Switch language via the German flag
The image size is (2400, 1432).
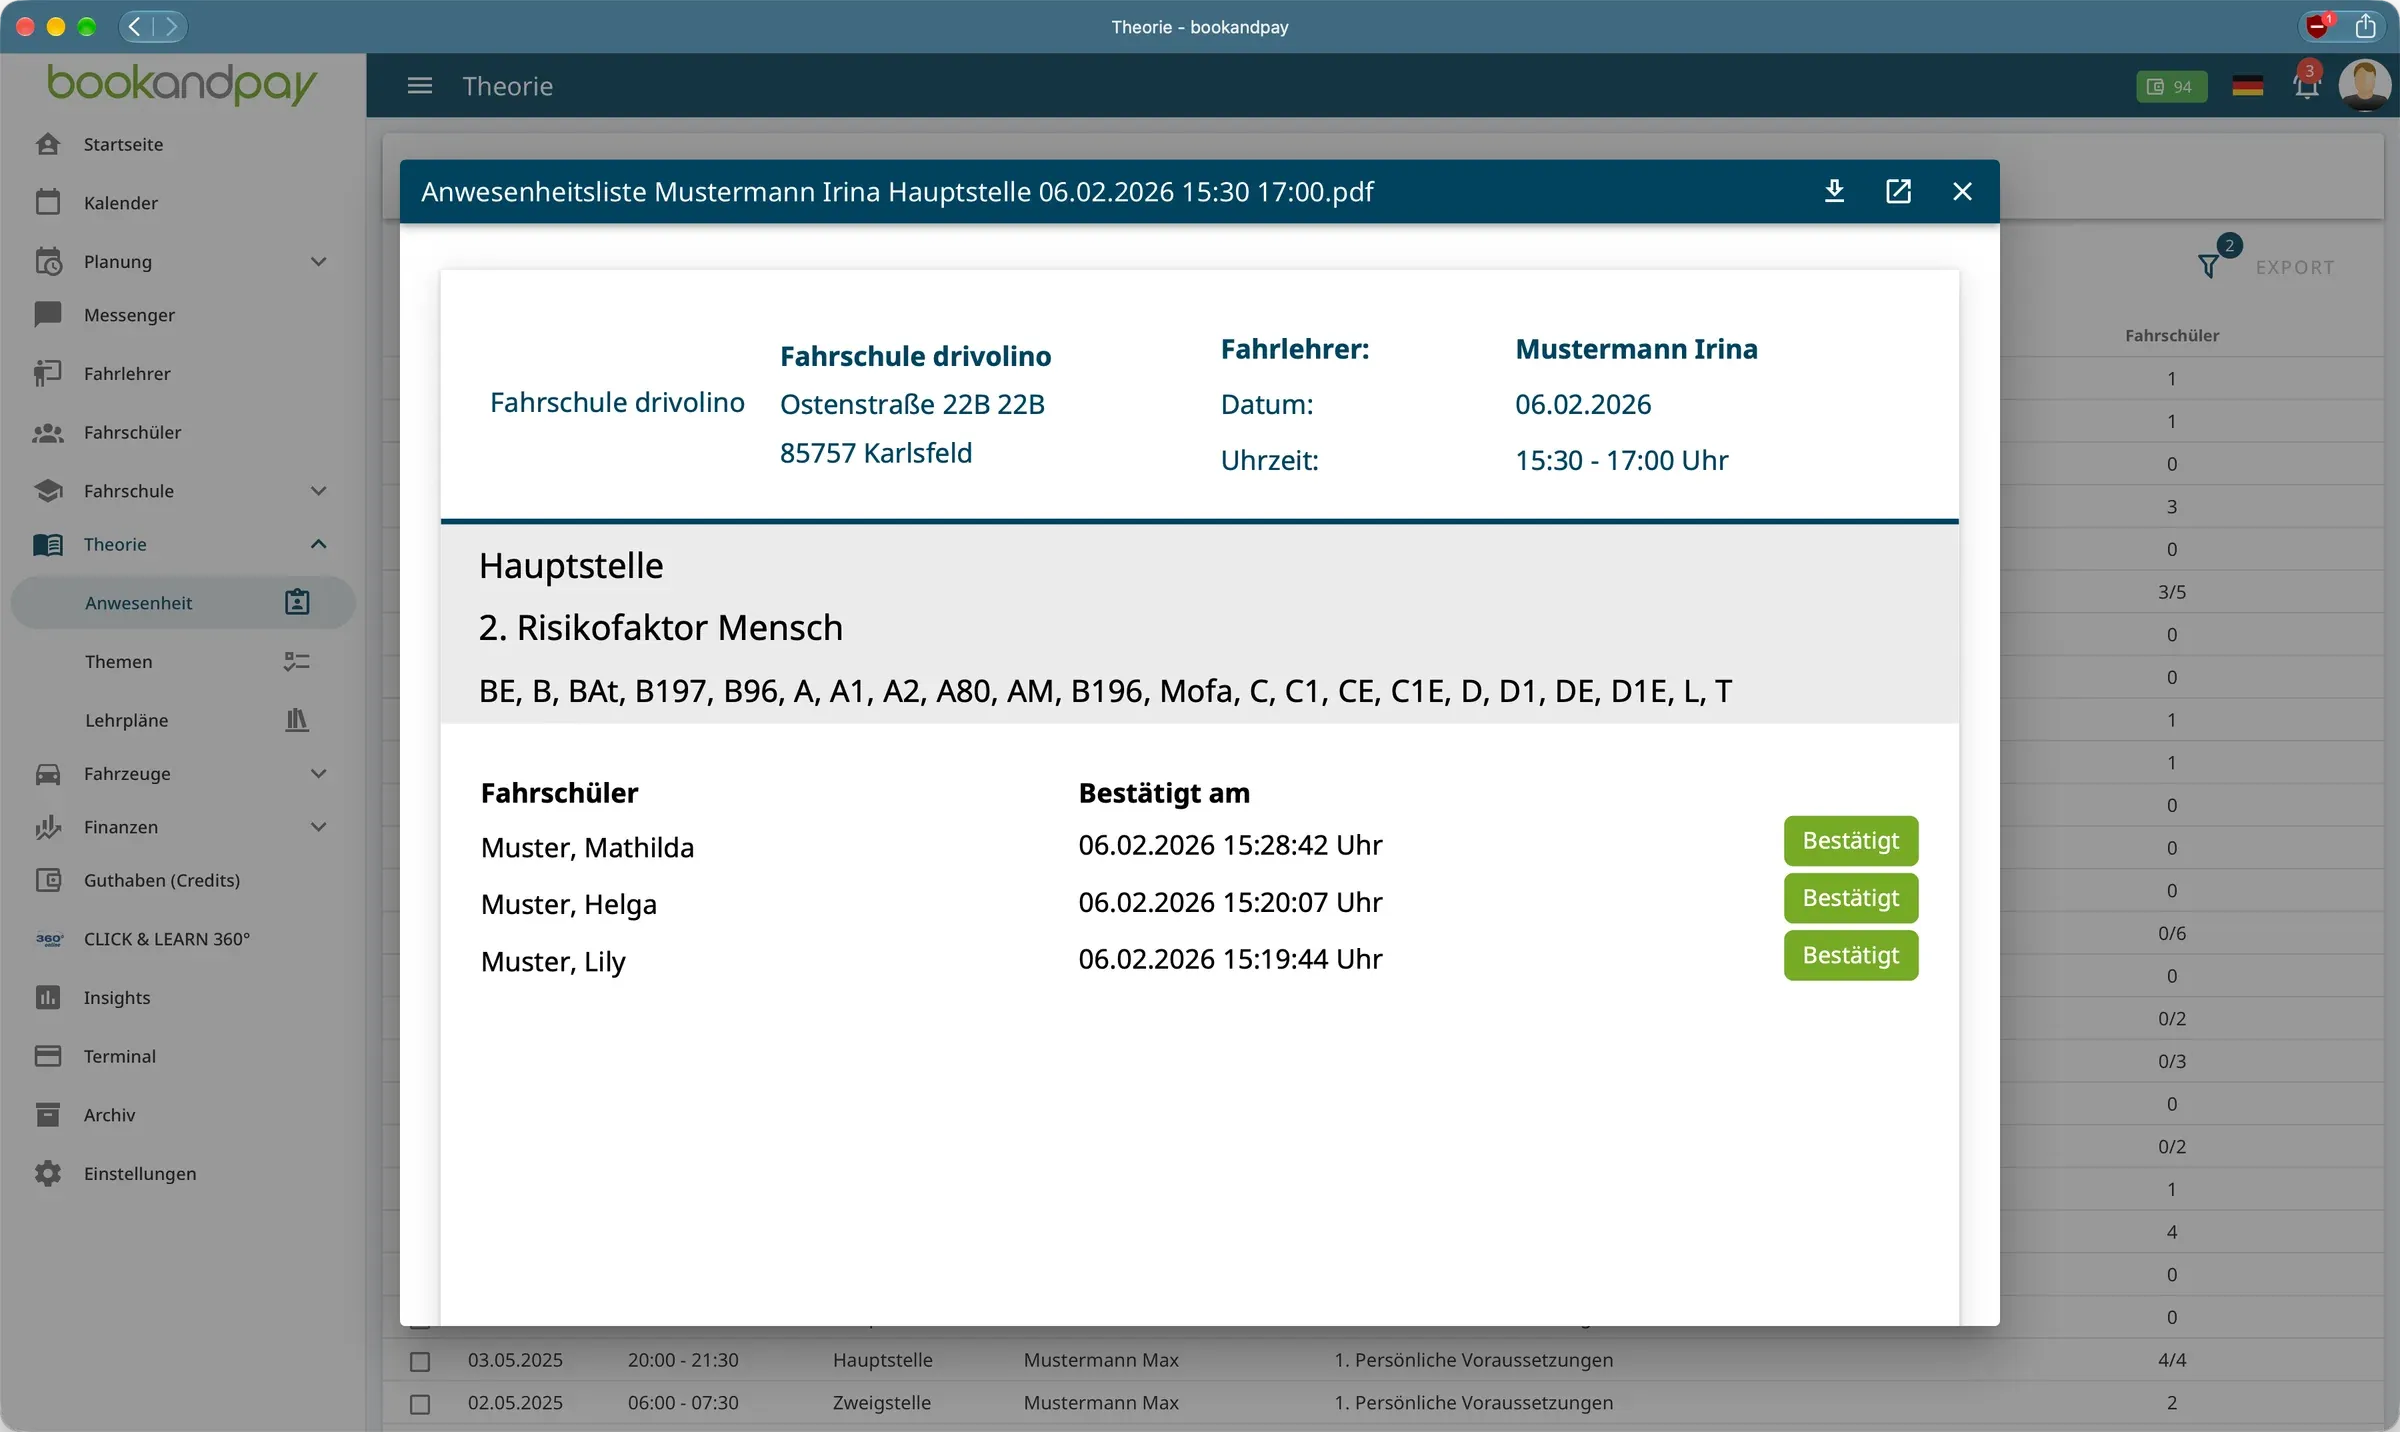pyautogui.click(x=2247, y=87)
